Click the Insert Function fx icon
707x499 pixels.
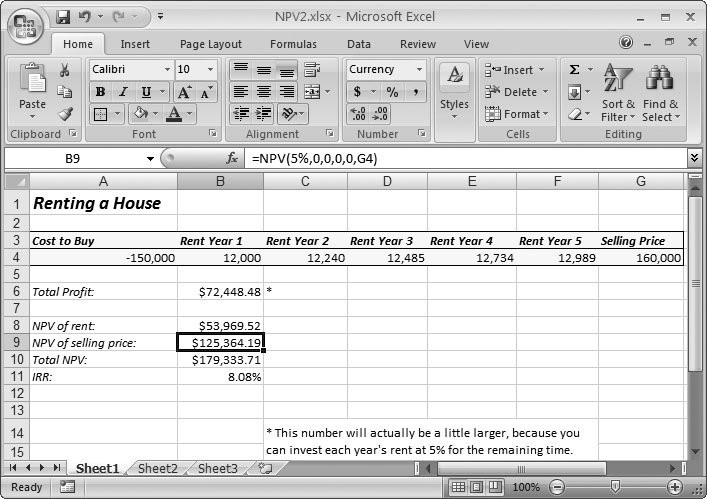232,158
